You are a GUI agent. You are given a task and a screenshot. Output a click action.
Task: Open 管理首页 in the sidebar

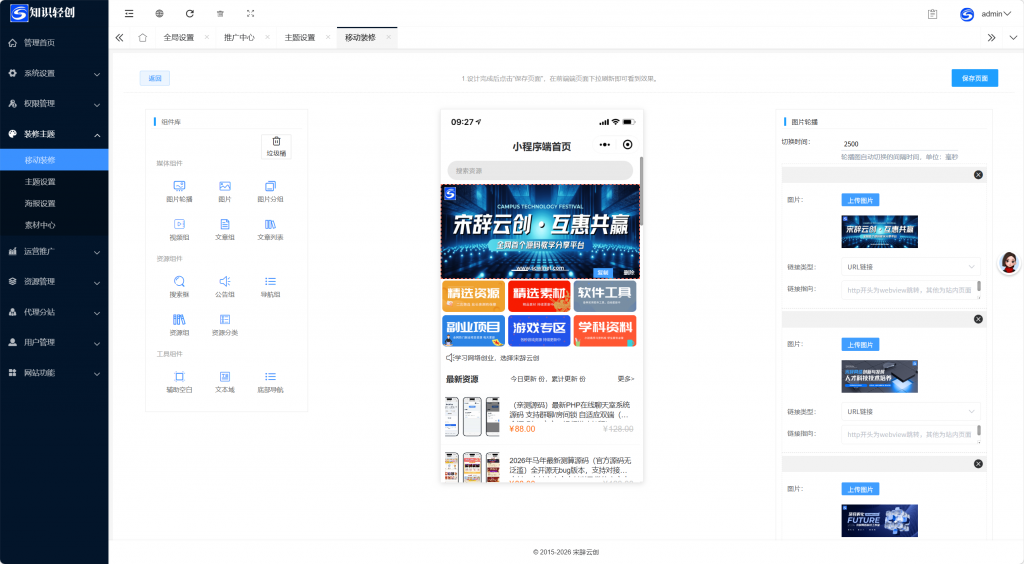click(x=54, y=43)
